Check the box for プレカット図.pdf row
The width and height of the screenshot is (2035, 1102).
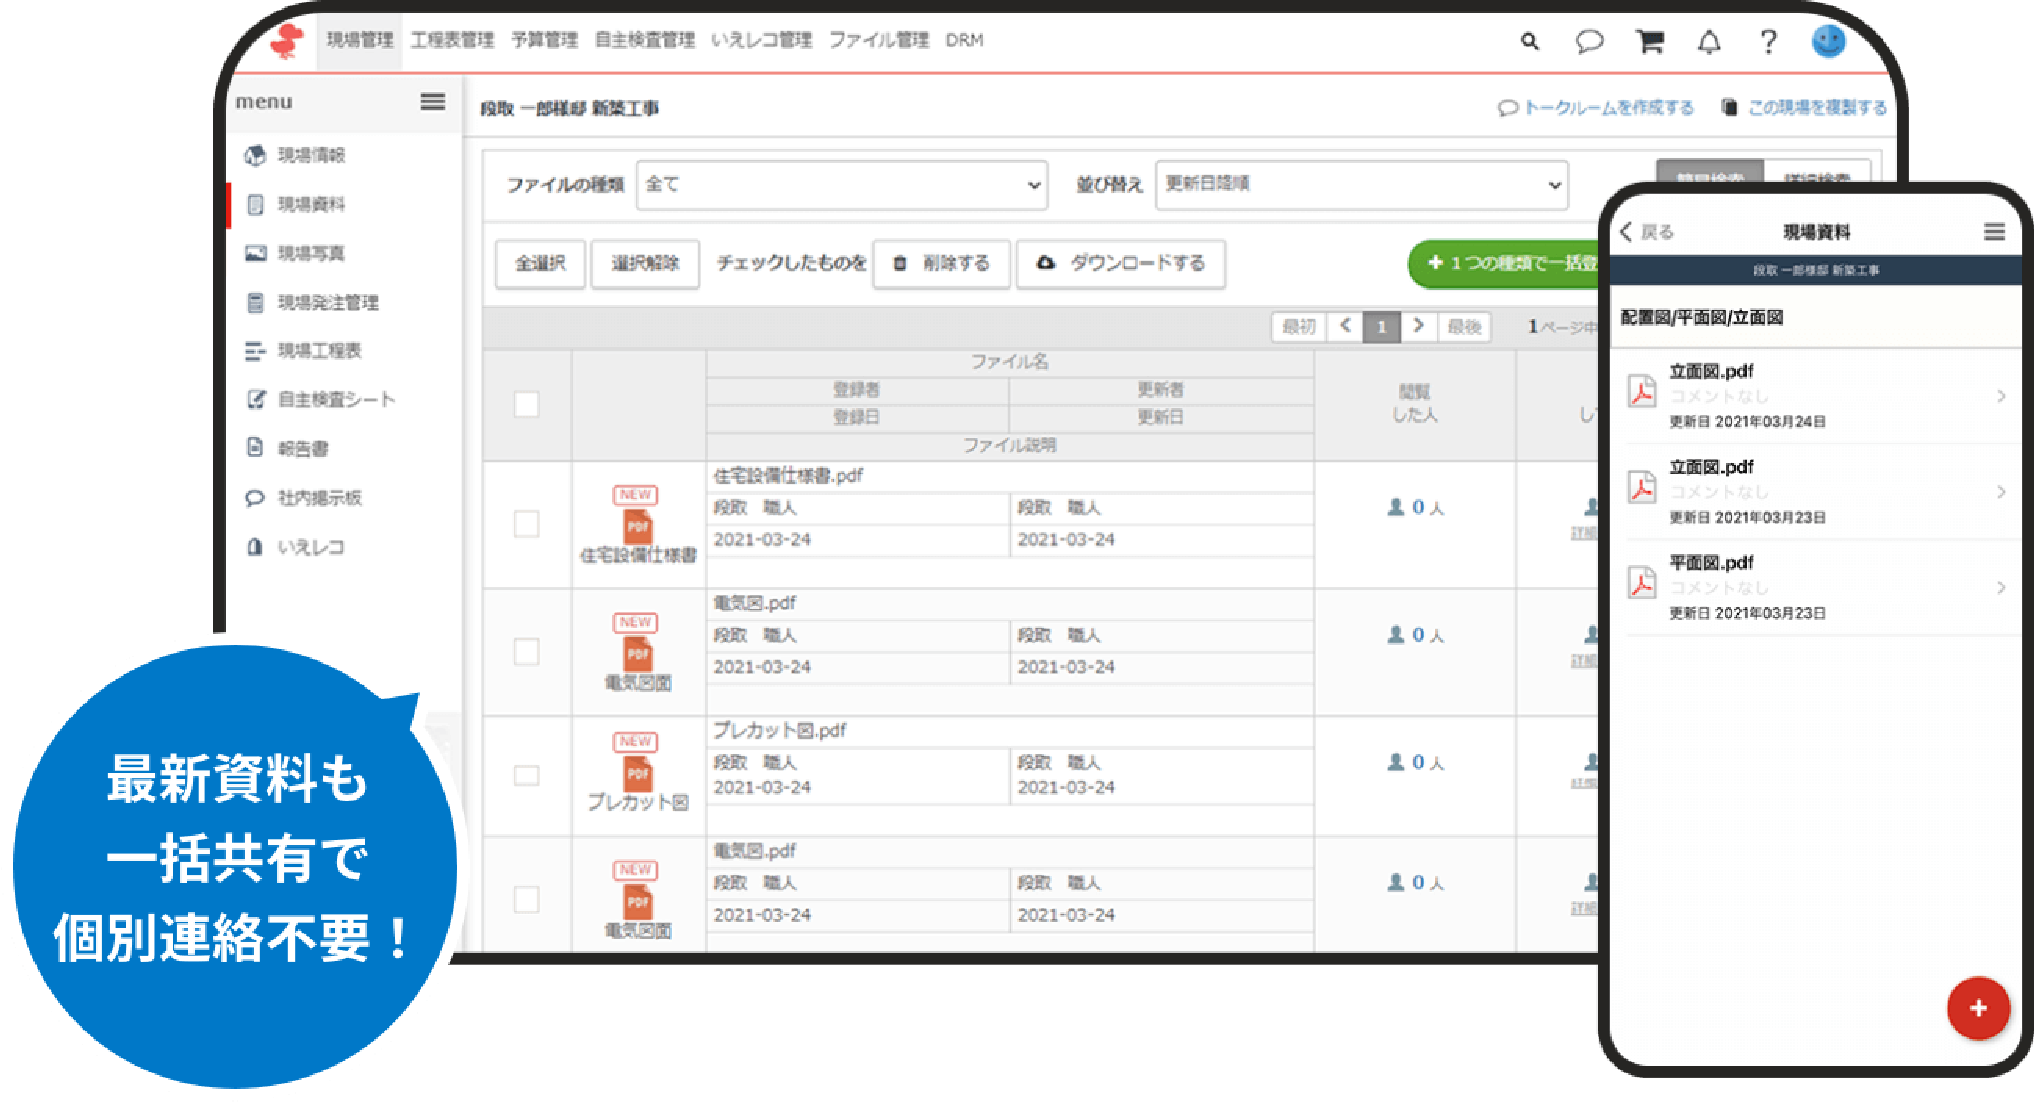526,776
